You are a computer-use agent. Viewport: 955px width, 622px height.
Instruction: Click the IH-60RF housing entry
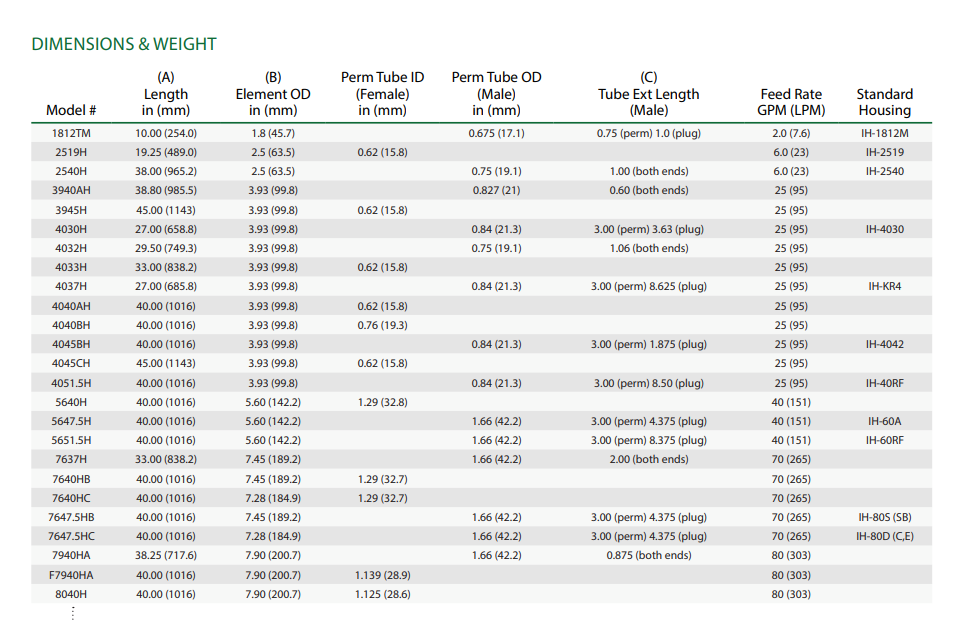click(x=884, y=440)
